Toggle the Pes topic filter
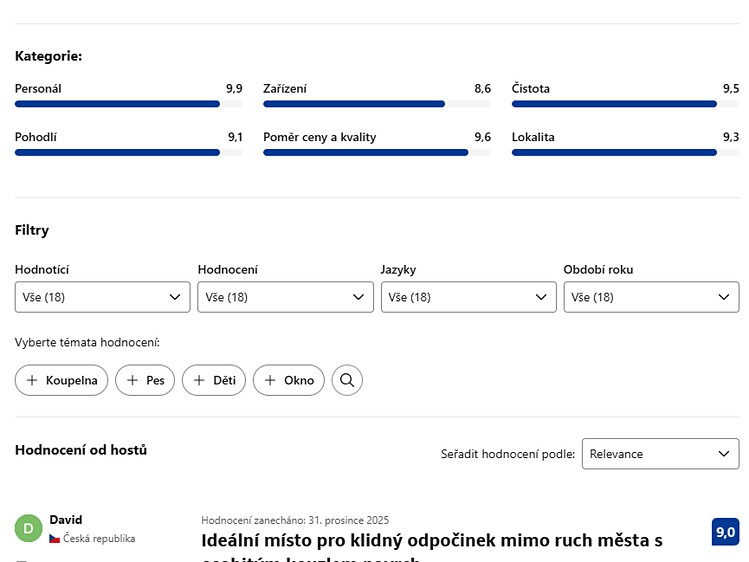This screenshot has width=749, height=562. coord(145,380)
